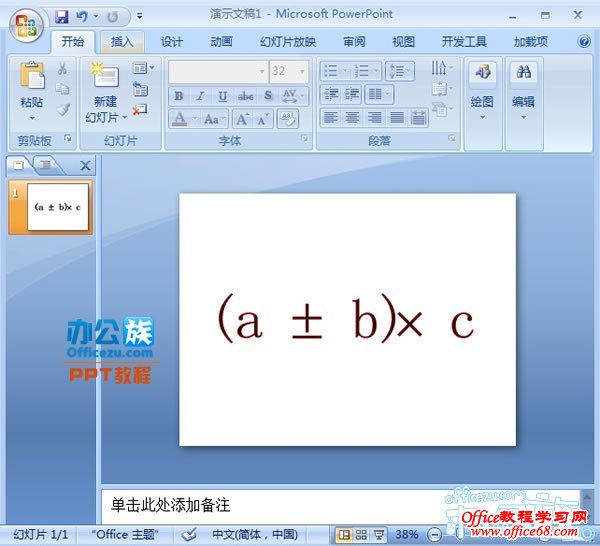Open the 加载项 tab

[530, 41]
